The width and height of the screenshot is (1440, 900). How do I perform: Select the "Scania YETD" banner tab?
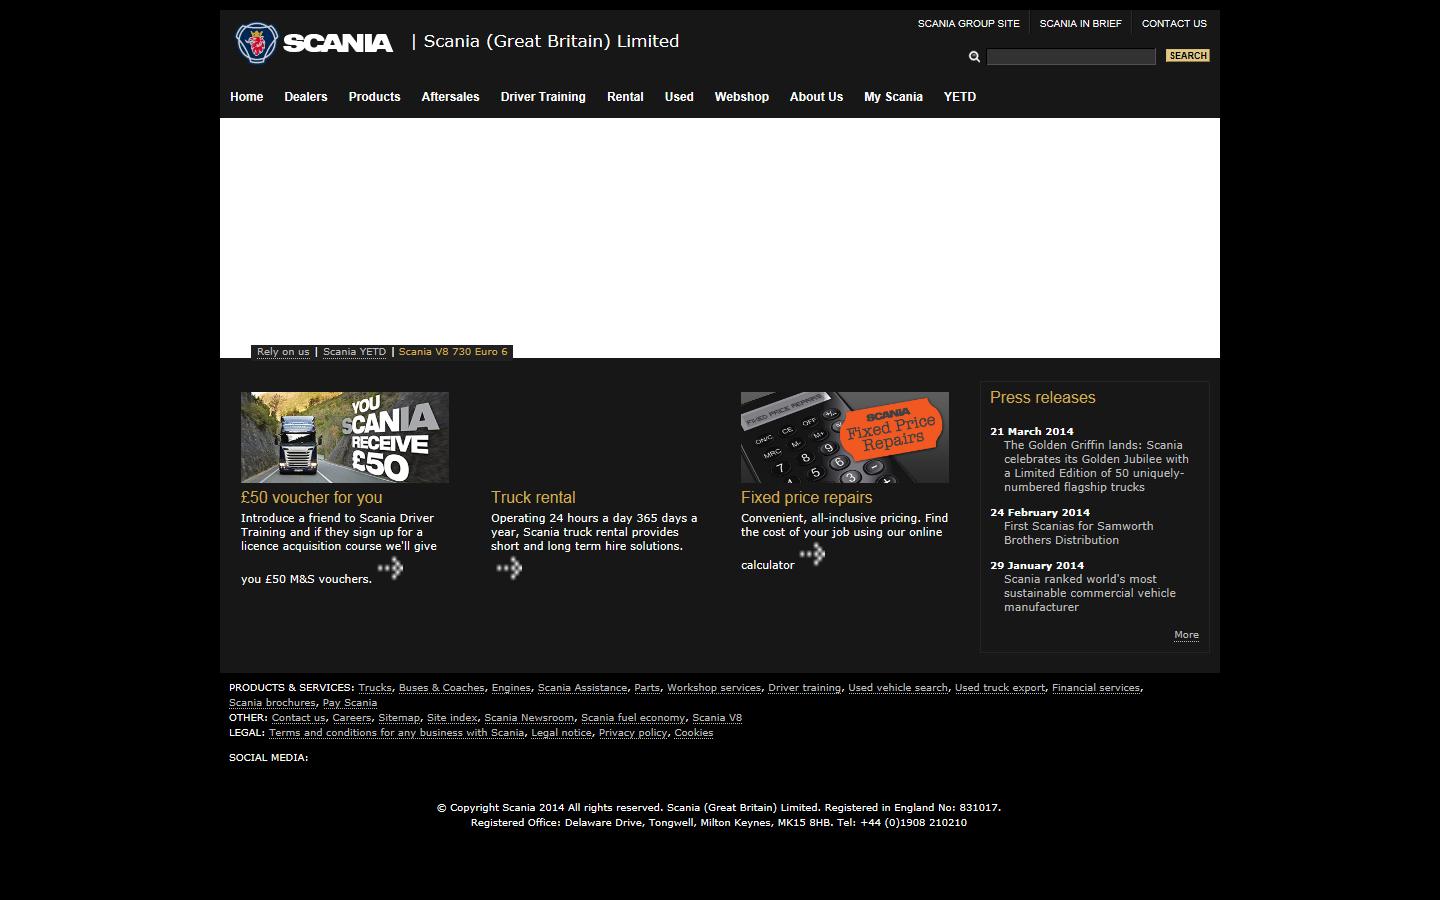click(354, 351)
